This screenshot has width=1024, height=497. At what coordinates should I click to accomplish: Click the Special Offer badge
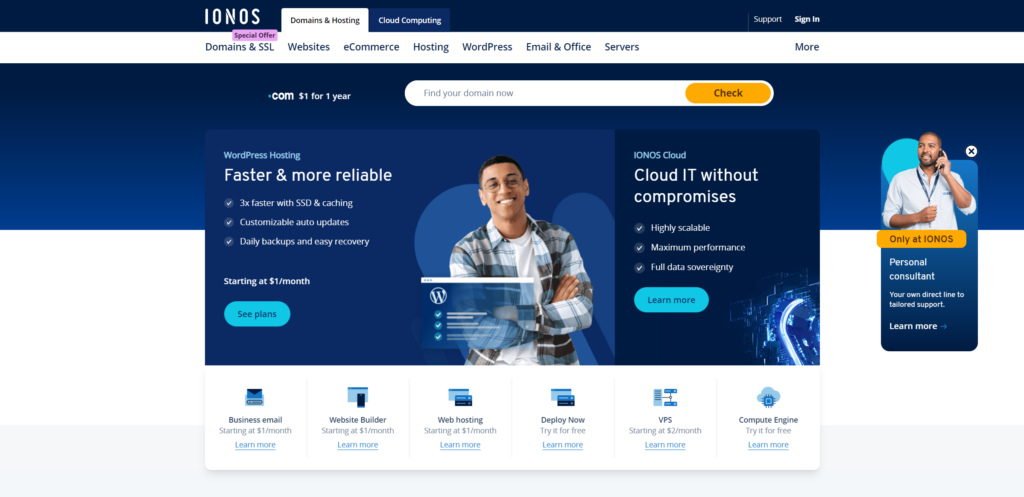255,36
